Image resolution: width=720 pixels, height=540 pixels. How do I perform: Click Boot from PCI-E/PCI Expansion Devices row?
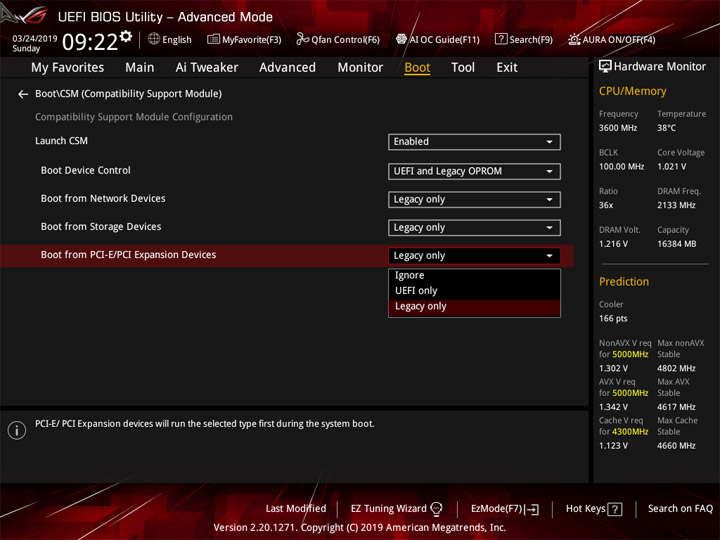click(x=287, y=256)
